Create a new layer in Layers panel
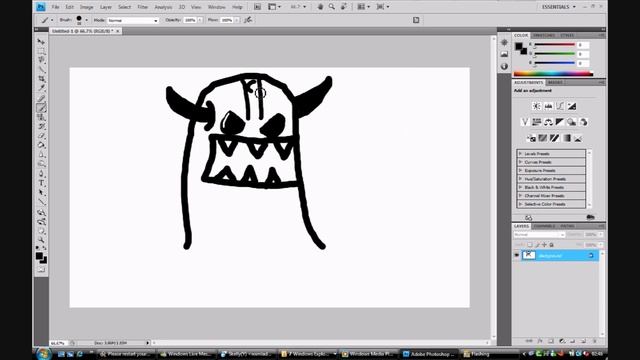The height and width of the screenshot is (360, 640). 583,341
